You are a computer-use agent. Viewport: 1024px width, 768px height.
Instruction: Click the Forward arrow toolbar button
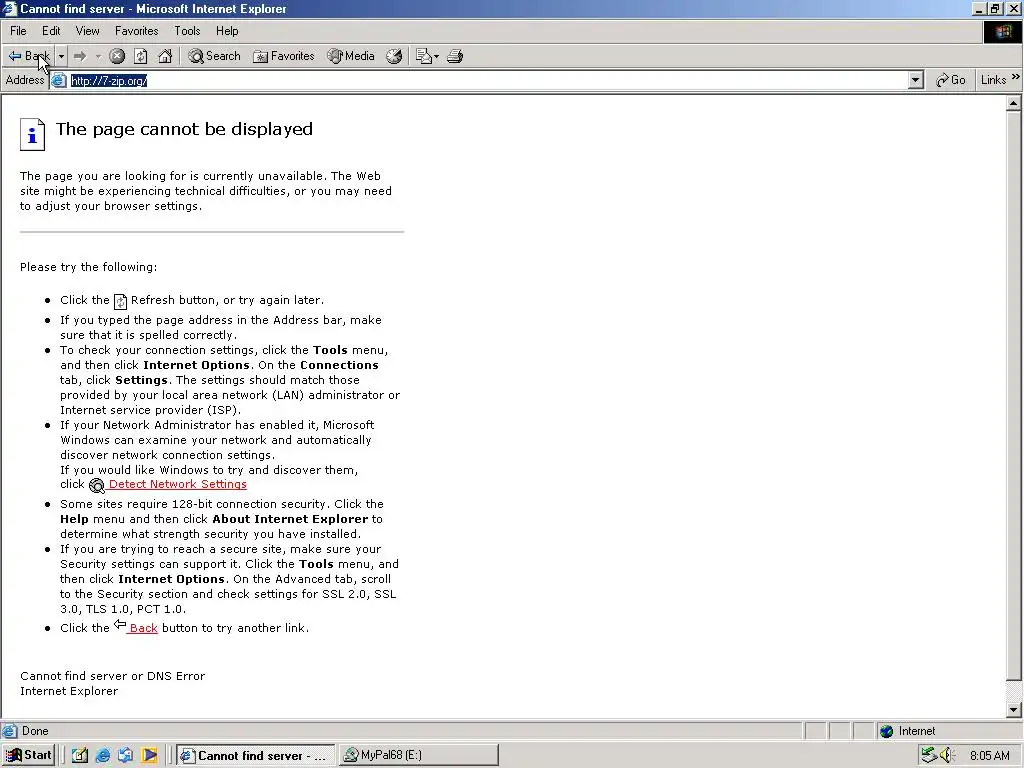(x=80, y=56)
